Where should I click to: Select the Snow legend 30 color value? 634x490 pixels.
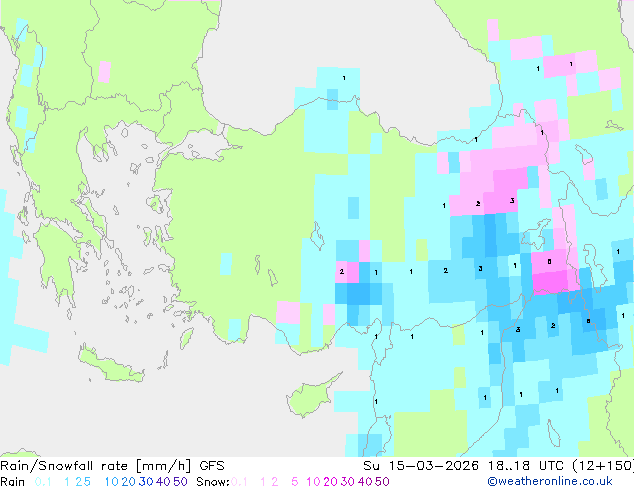pos(348,482)
